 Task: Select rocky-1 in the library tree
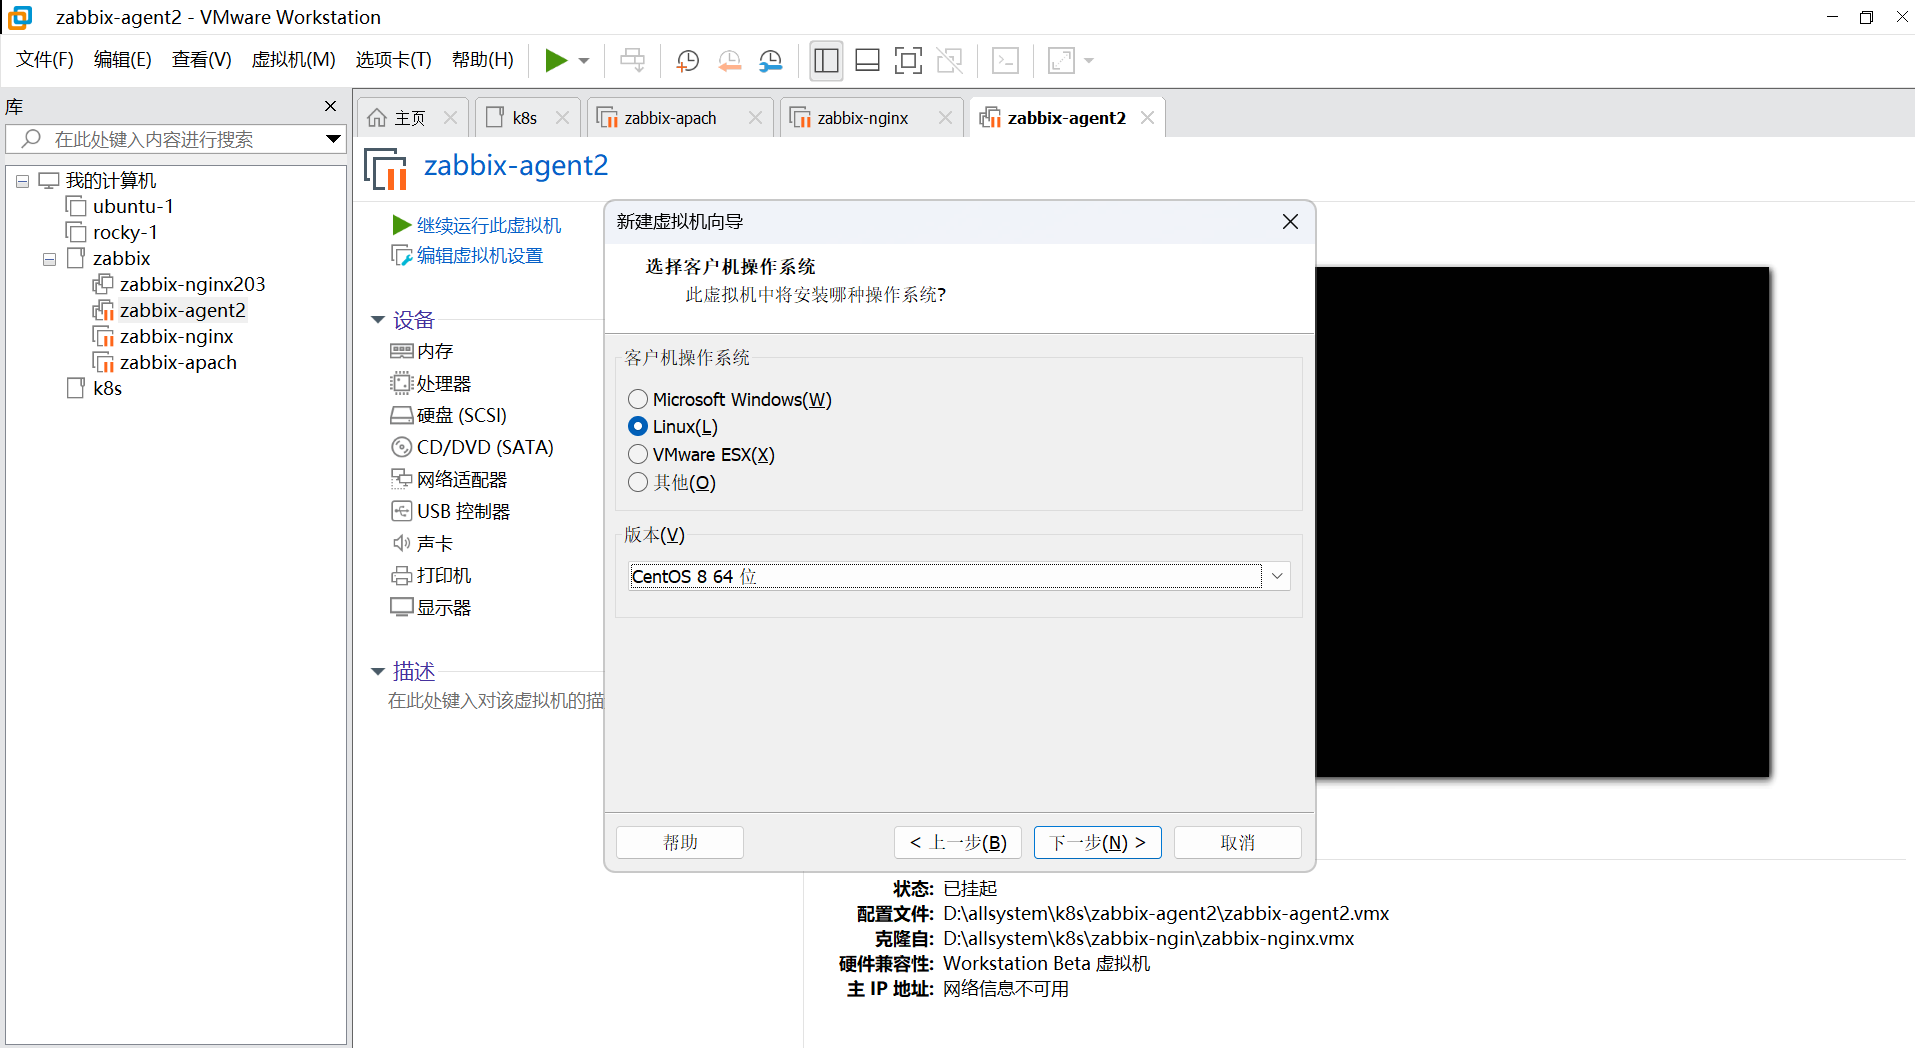tap(125, 232)
